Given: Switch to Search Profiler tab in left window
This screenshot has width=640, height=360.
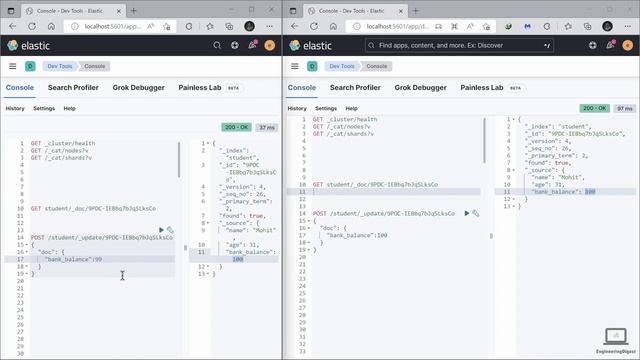Looking at the screenshot, I should pyautogui.click(x=73, y=87).
